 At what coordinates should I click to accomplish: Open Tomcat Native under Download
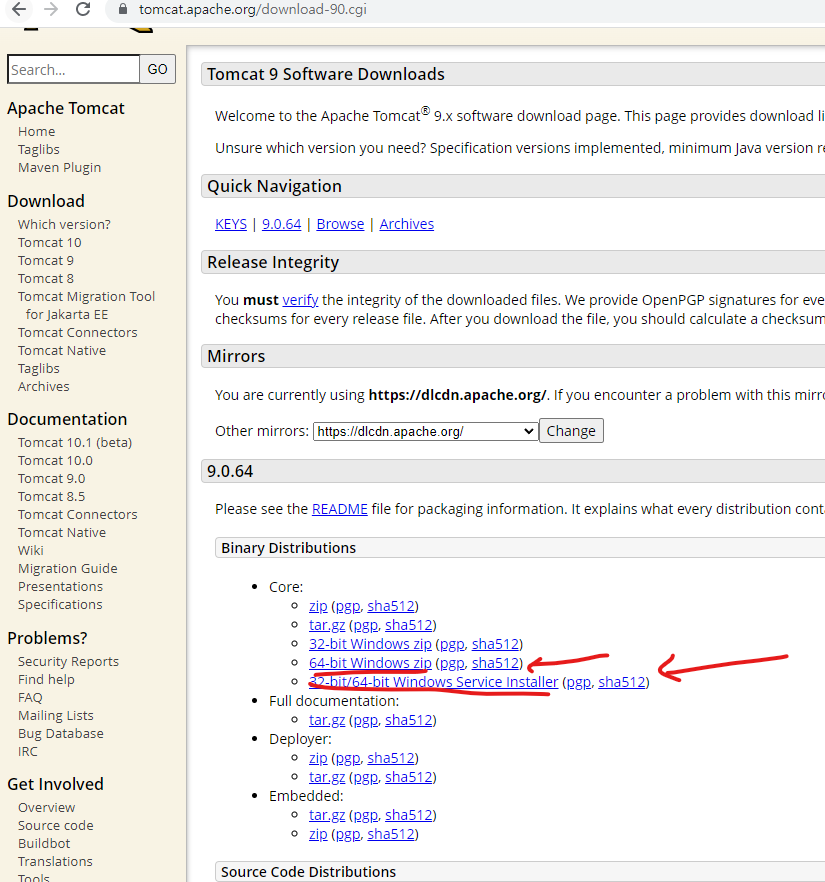point(62,350)
